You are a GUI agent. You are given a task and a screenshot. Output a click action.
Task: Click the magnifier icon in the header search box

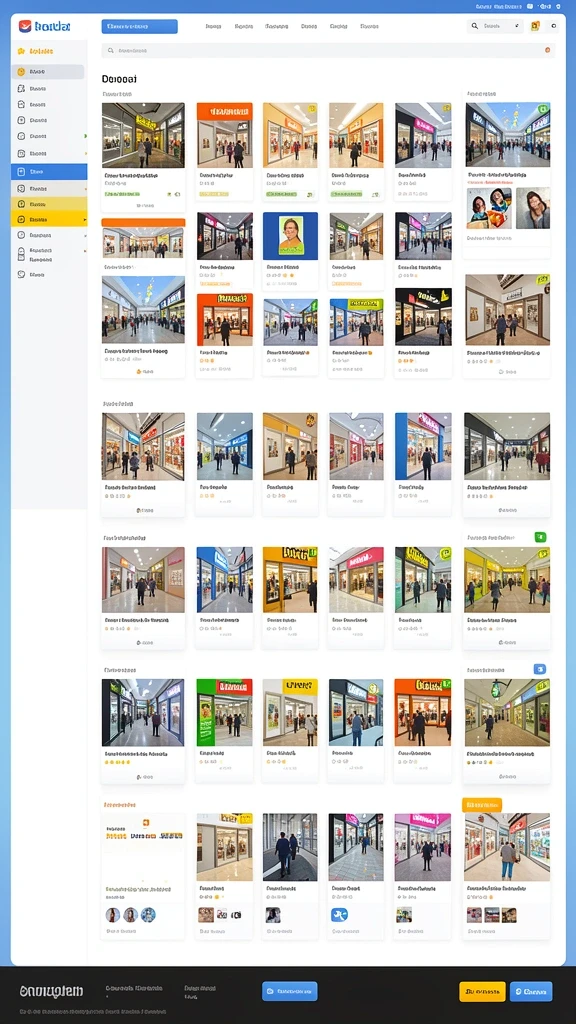(475, 26)
